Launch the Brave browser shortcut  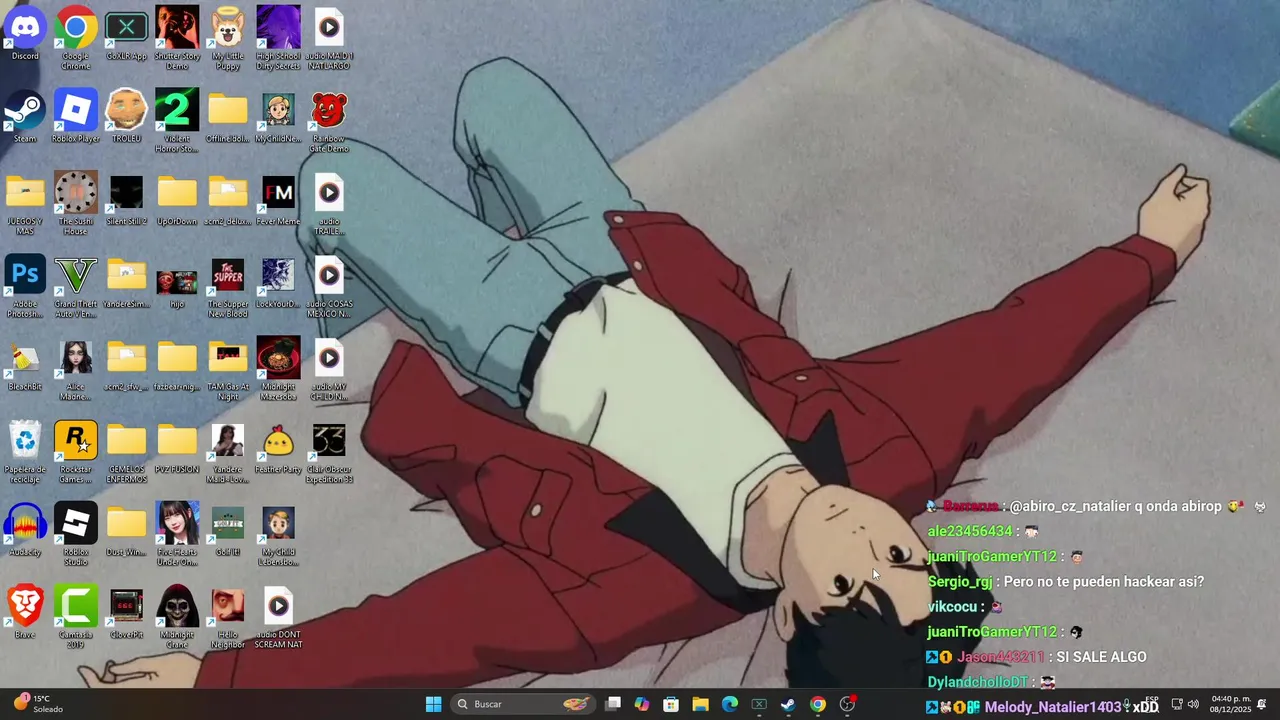click(25, 613)
